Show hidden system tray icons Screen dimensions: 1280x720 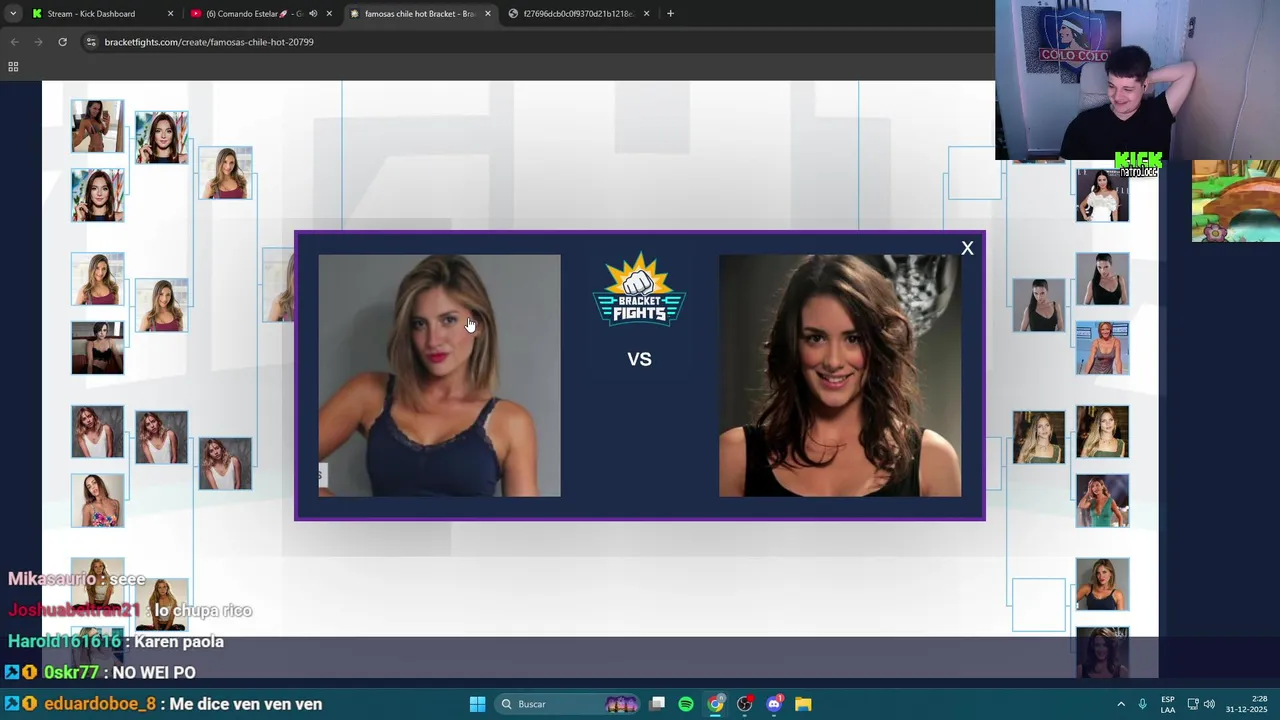(x=1121, y=704)
